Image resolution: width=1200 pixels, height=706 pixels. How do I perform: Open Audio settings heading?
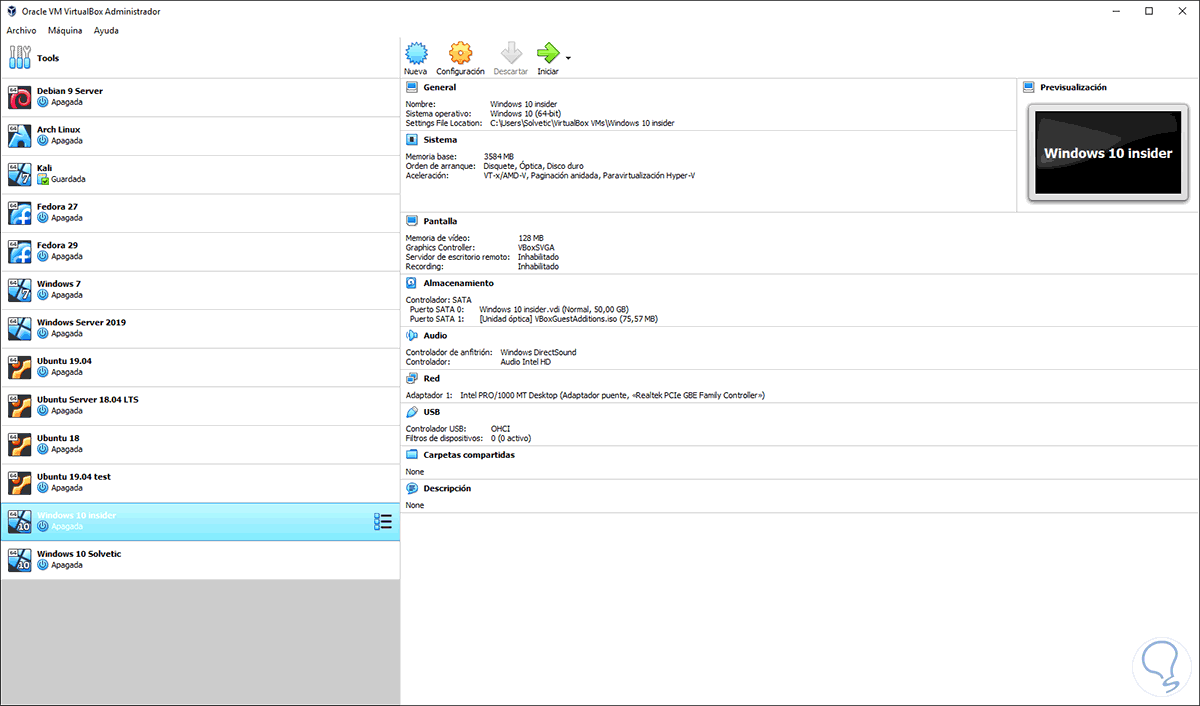tap(435, 336)
